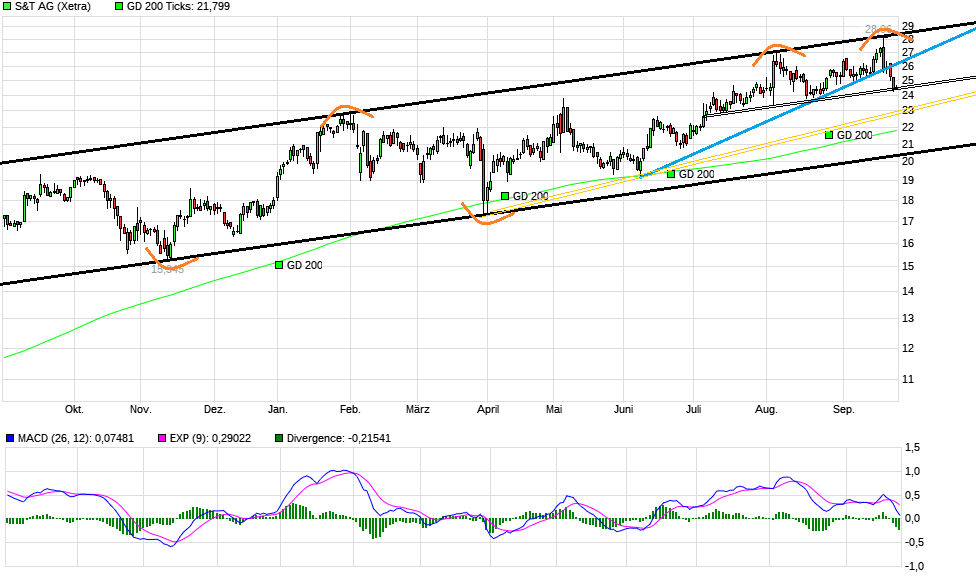Screen dimensions: 976x580
Task: Click the 29 value on the price axis
Action: (x=907, y=24)
